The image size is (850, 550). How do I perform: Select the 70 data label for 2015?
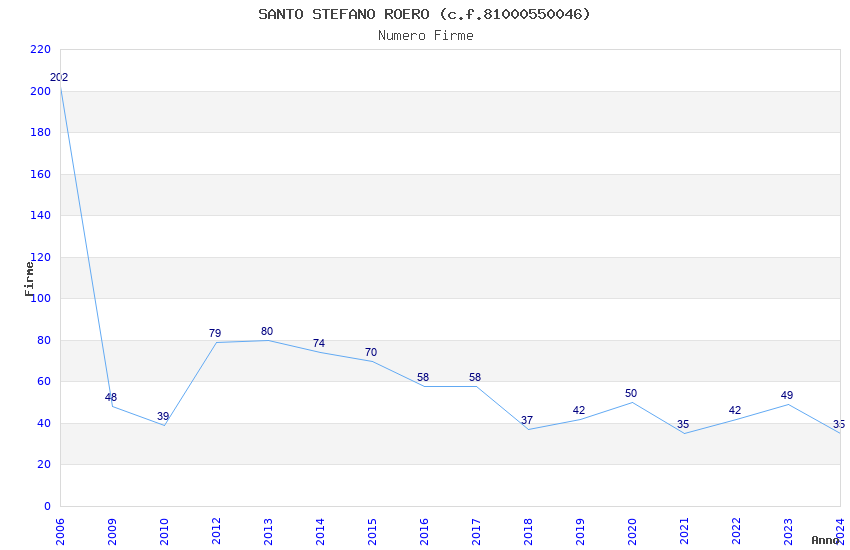click(x=371, y=352)
